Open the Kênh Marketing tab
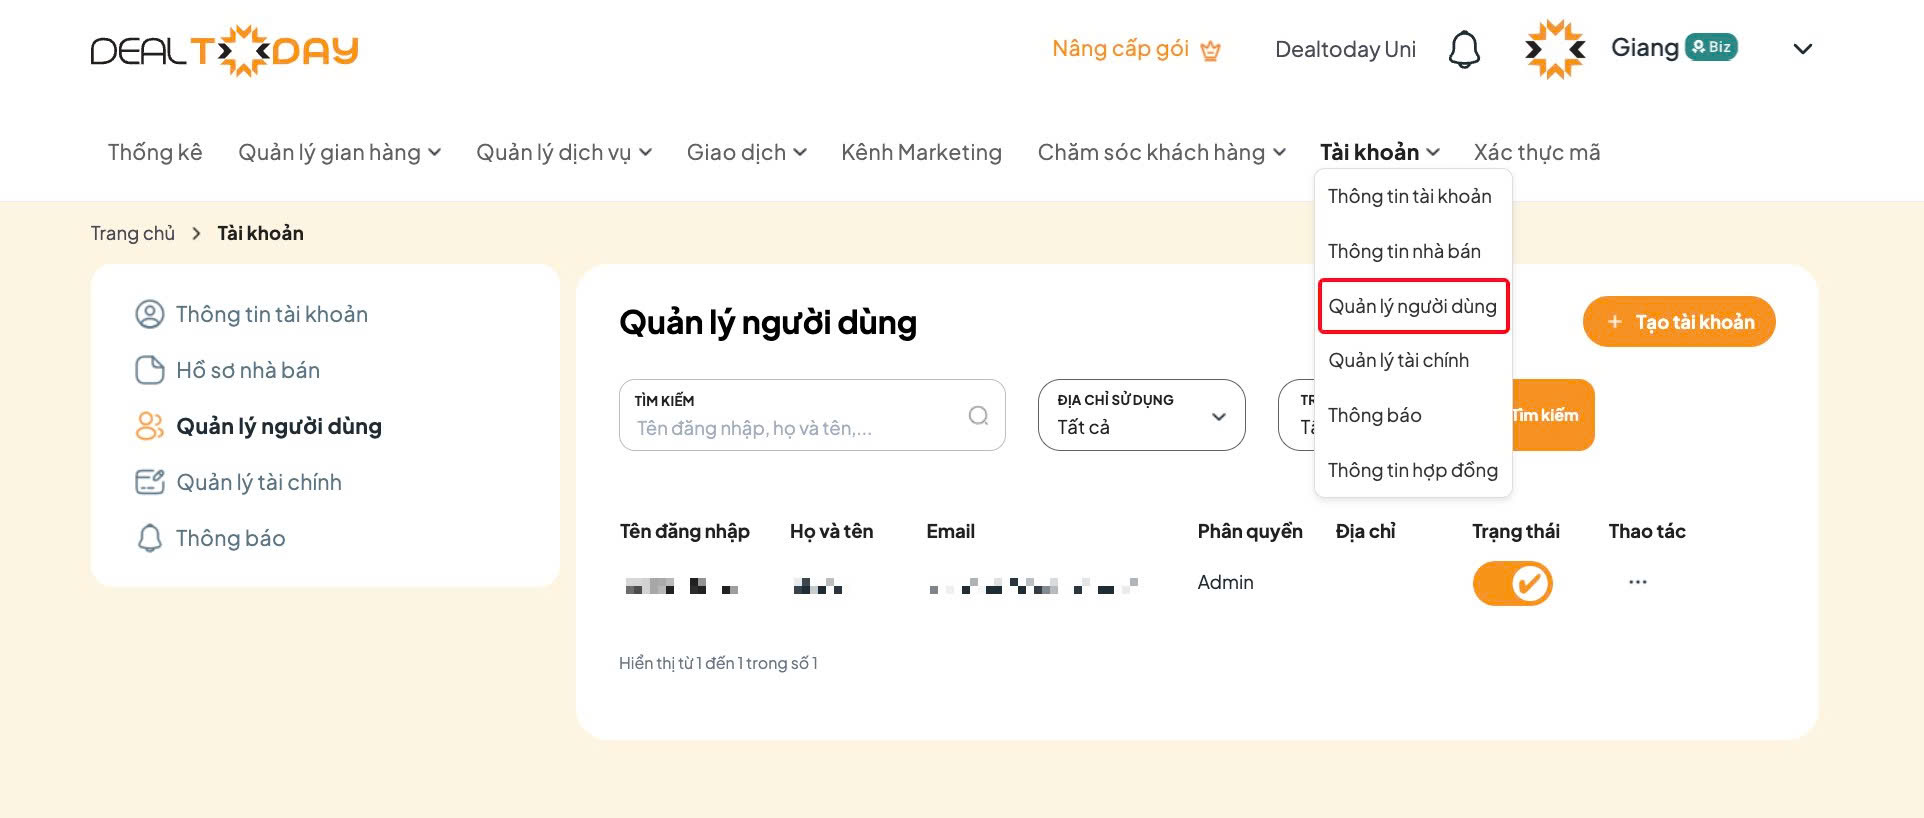 921,152
